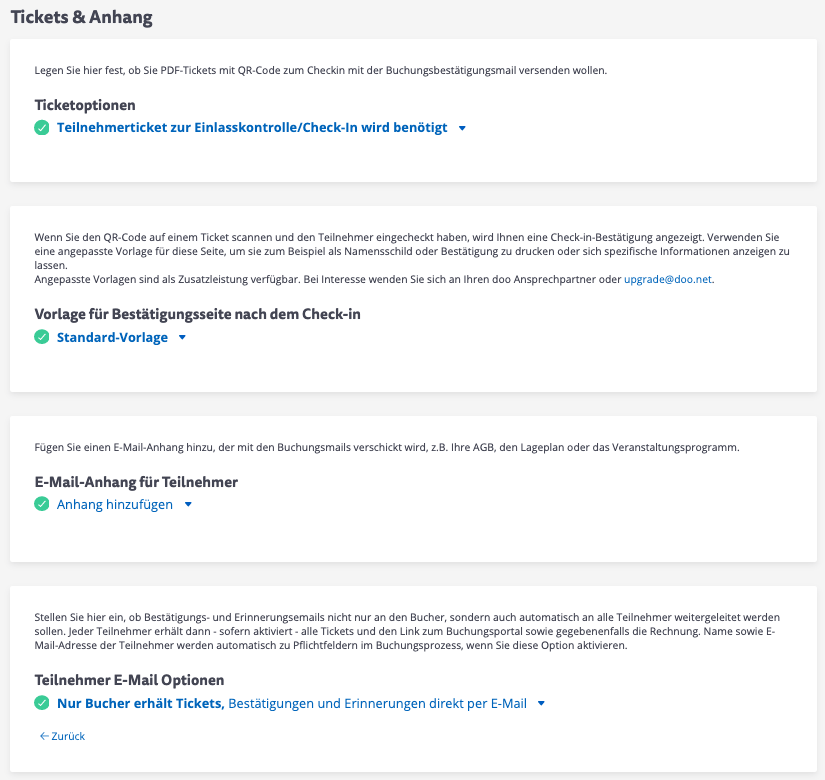Click the green checkmark next to Nur Bucher erhält Tickets
The height and width of the screenshot is (780, 825).
(42, 704)
